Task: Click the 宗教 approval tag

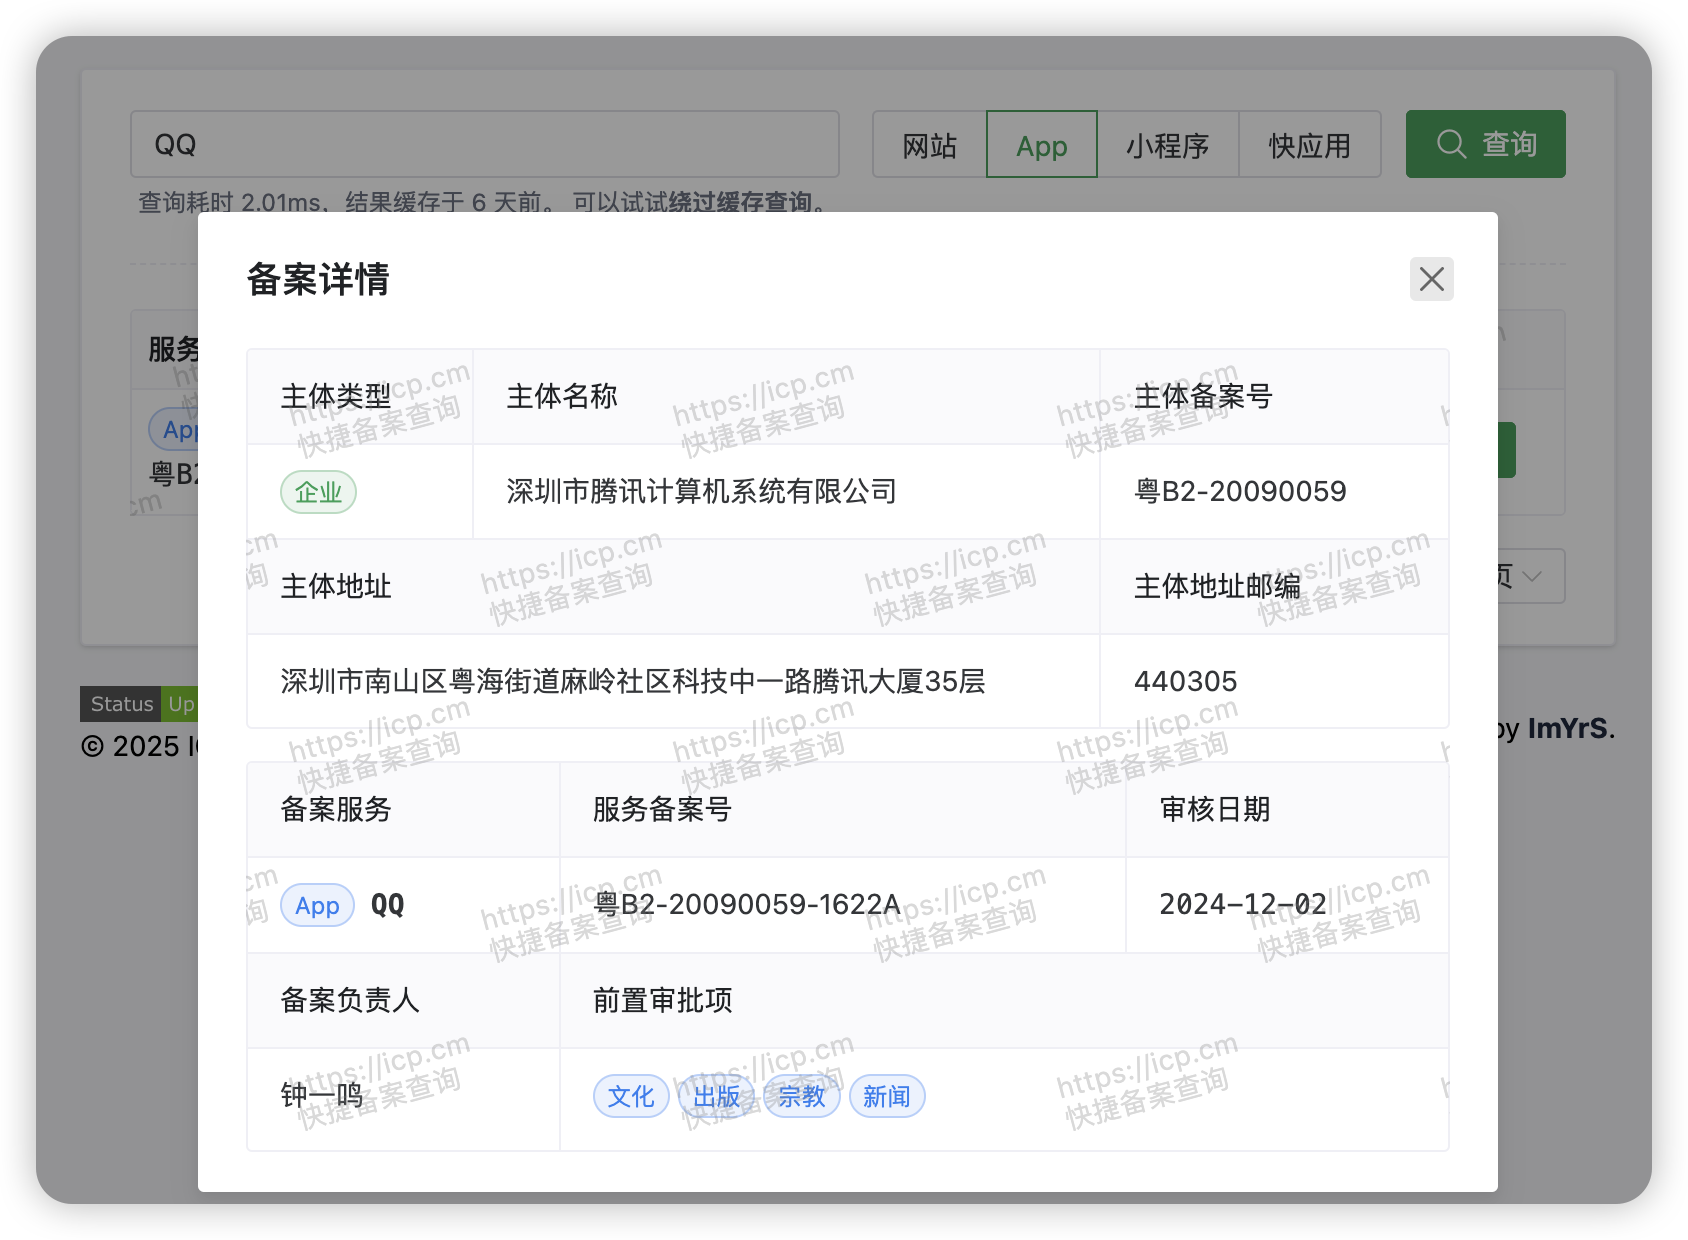Action: click(801, 1097)
